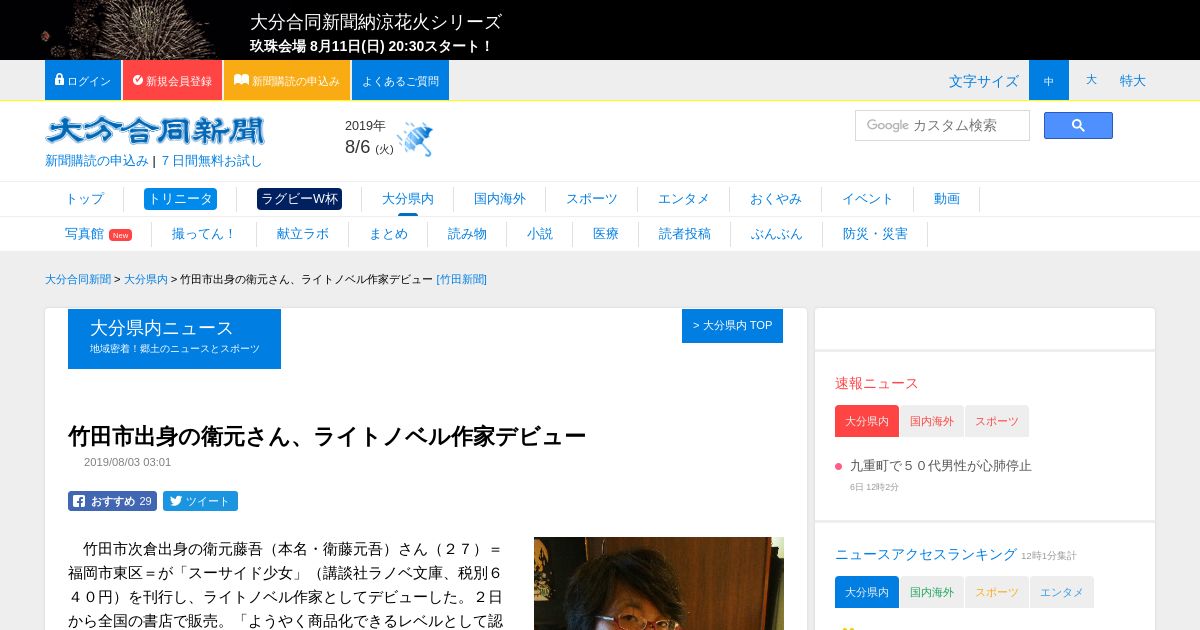Click the ログイン lock button

[83, 80]
